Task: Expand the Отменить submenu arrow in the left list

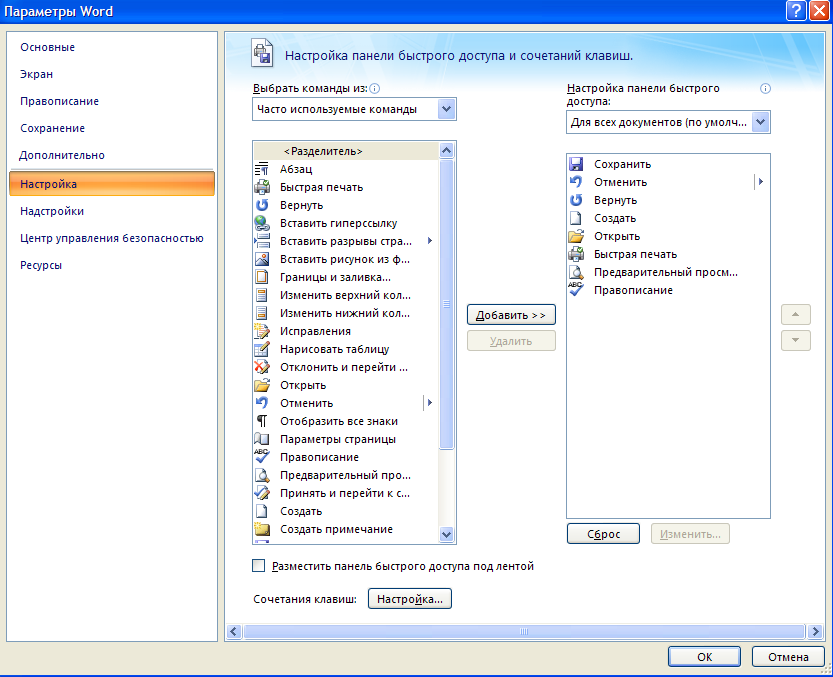Action: pyautogui.click(x=429, y=403)
